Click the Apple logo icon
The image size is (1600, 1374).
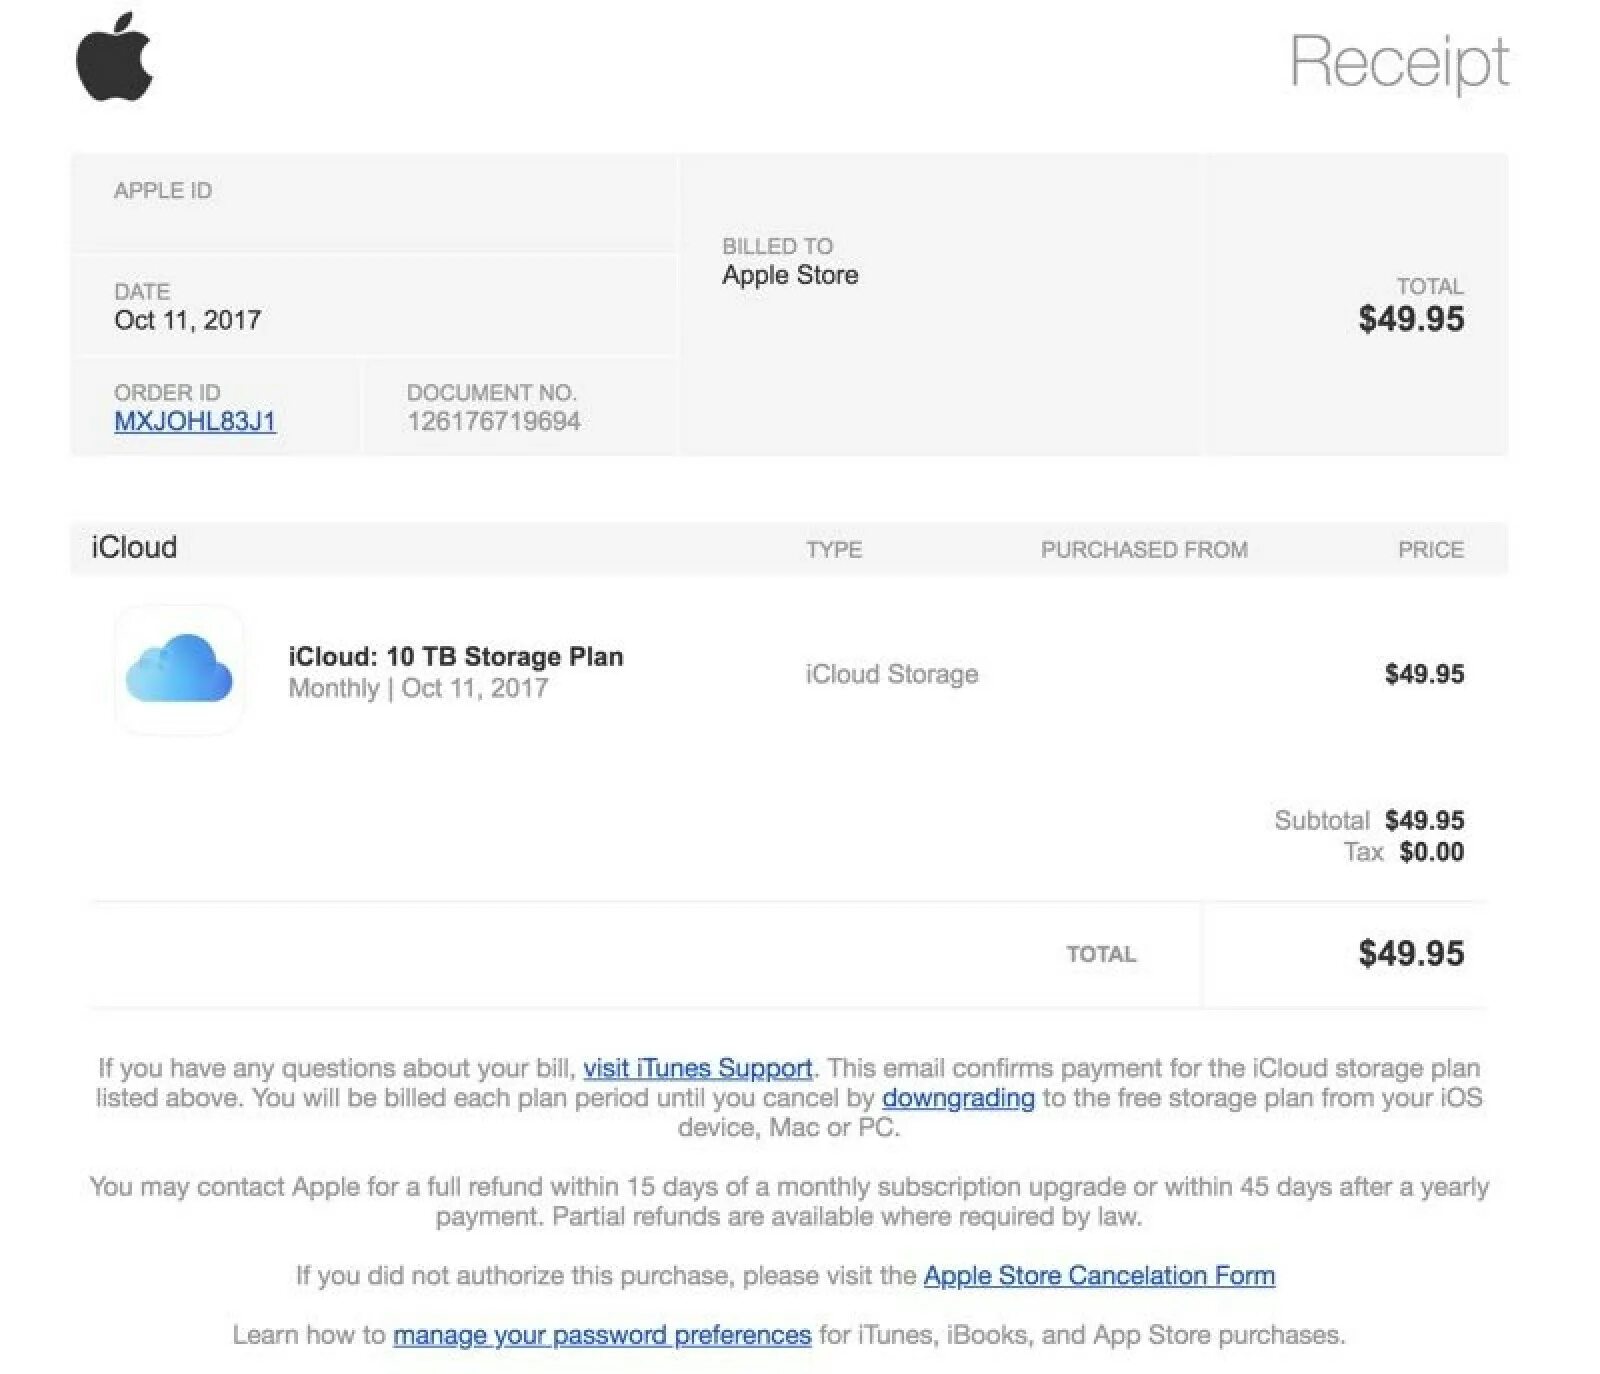(115, 57)
